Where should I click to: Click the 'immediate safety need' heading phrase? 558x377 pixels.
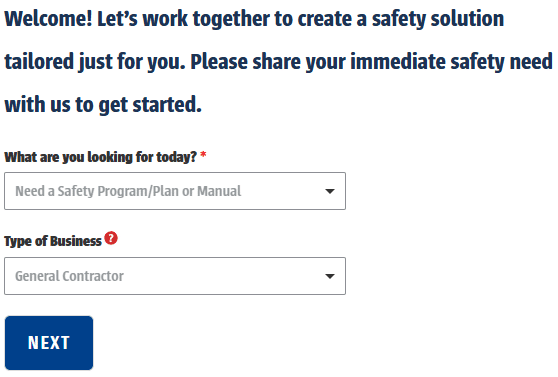click(451, 62)
